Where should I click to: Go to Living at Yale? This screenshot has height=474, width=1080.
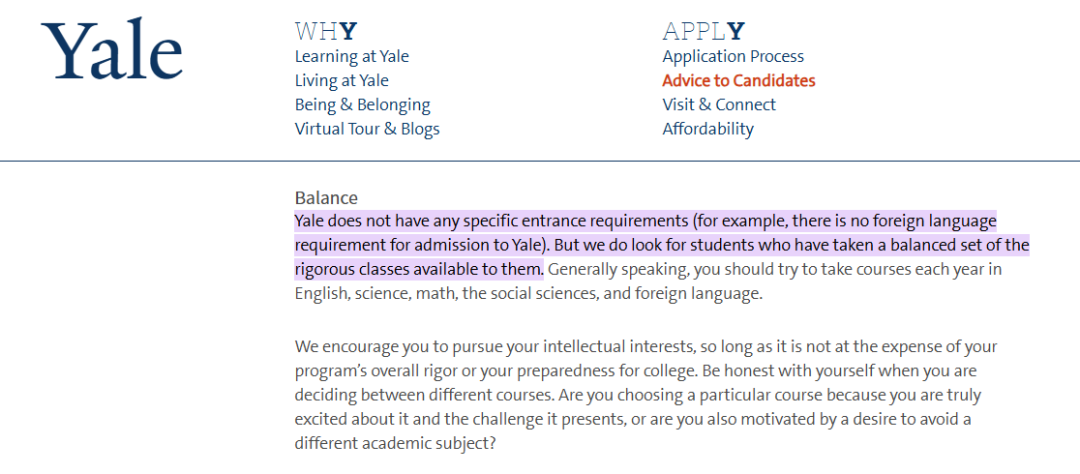click(x=341, y=80)
